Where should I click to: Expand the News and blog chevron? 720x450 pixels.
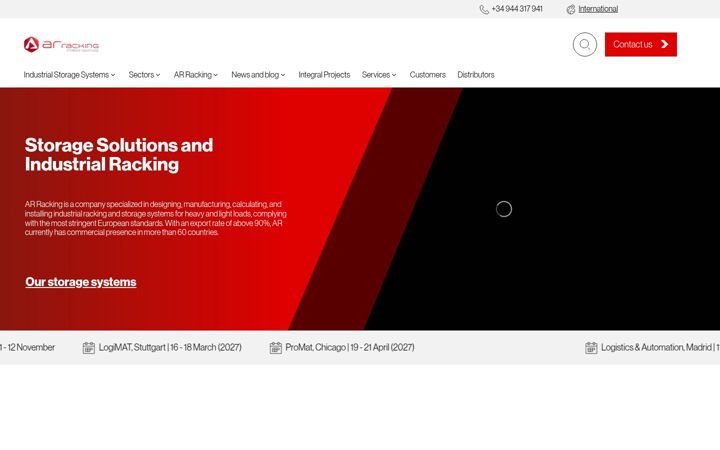click(283, 75)
